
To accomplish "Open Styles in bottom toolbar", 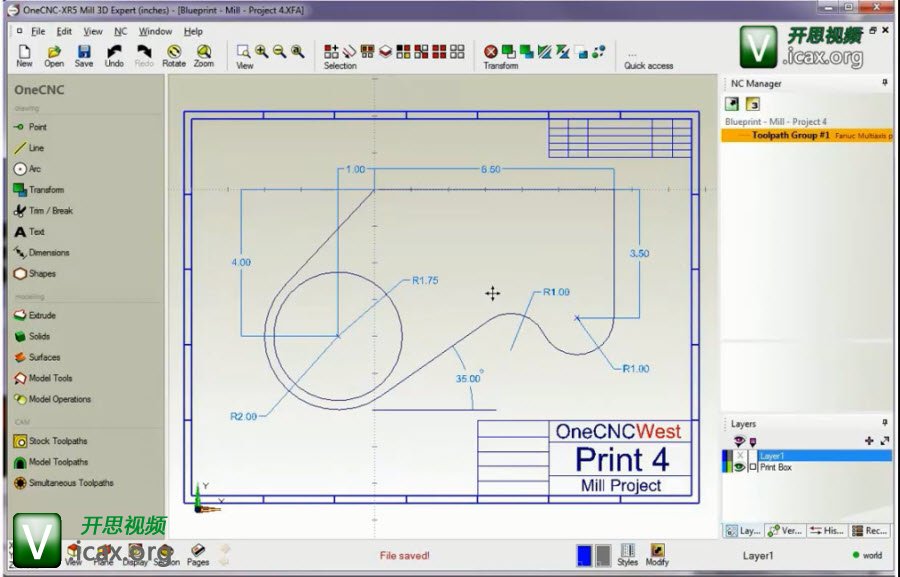I will pyautogui.click(x=627, y=555).
